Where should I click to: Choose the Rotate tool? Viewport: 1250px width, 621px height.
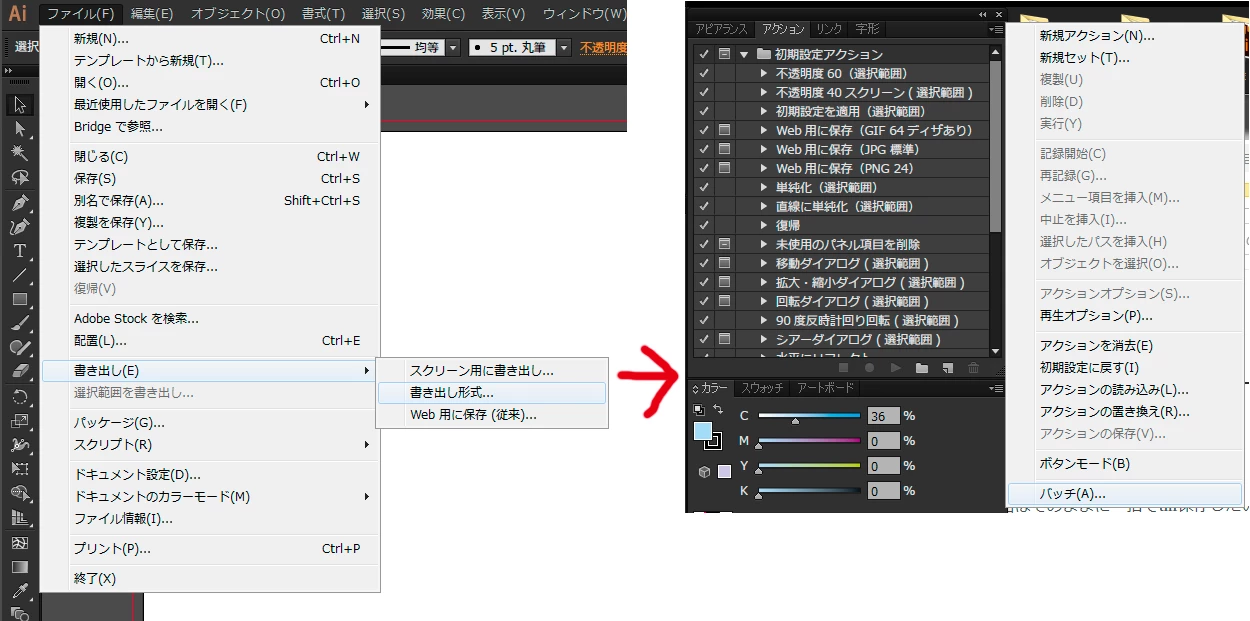tap(19, 397)
